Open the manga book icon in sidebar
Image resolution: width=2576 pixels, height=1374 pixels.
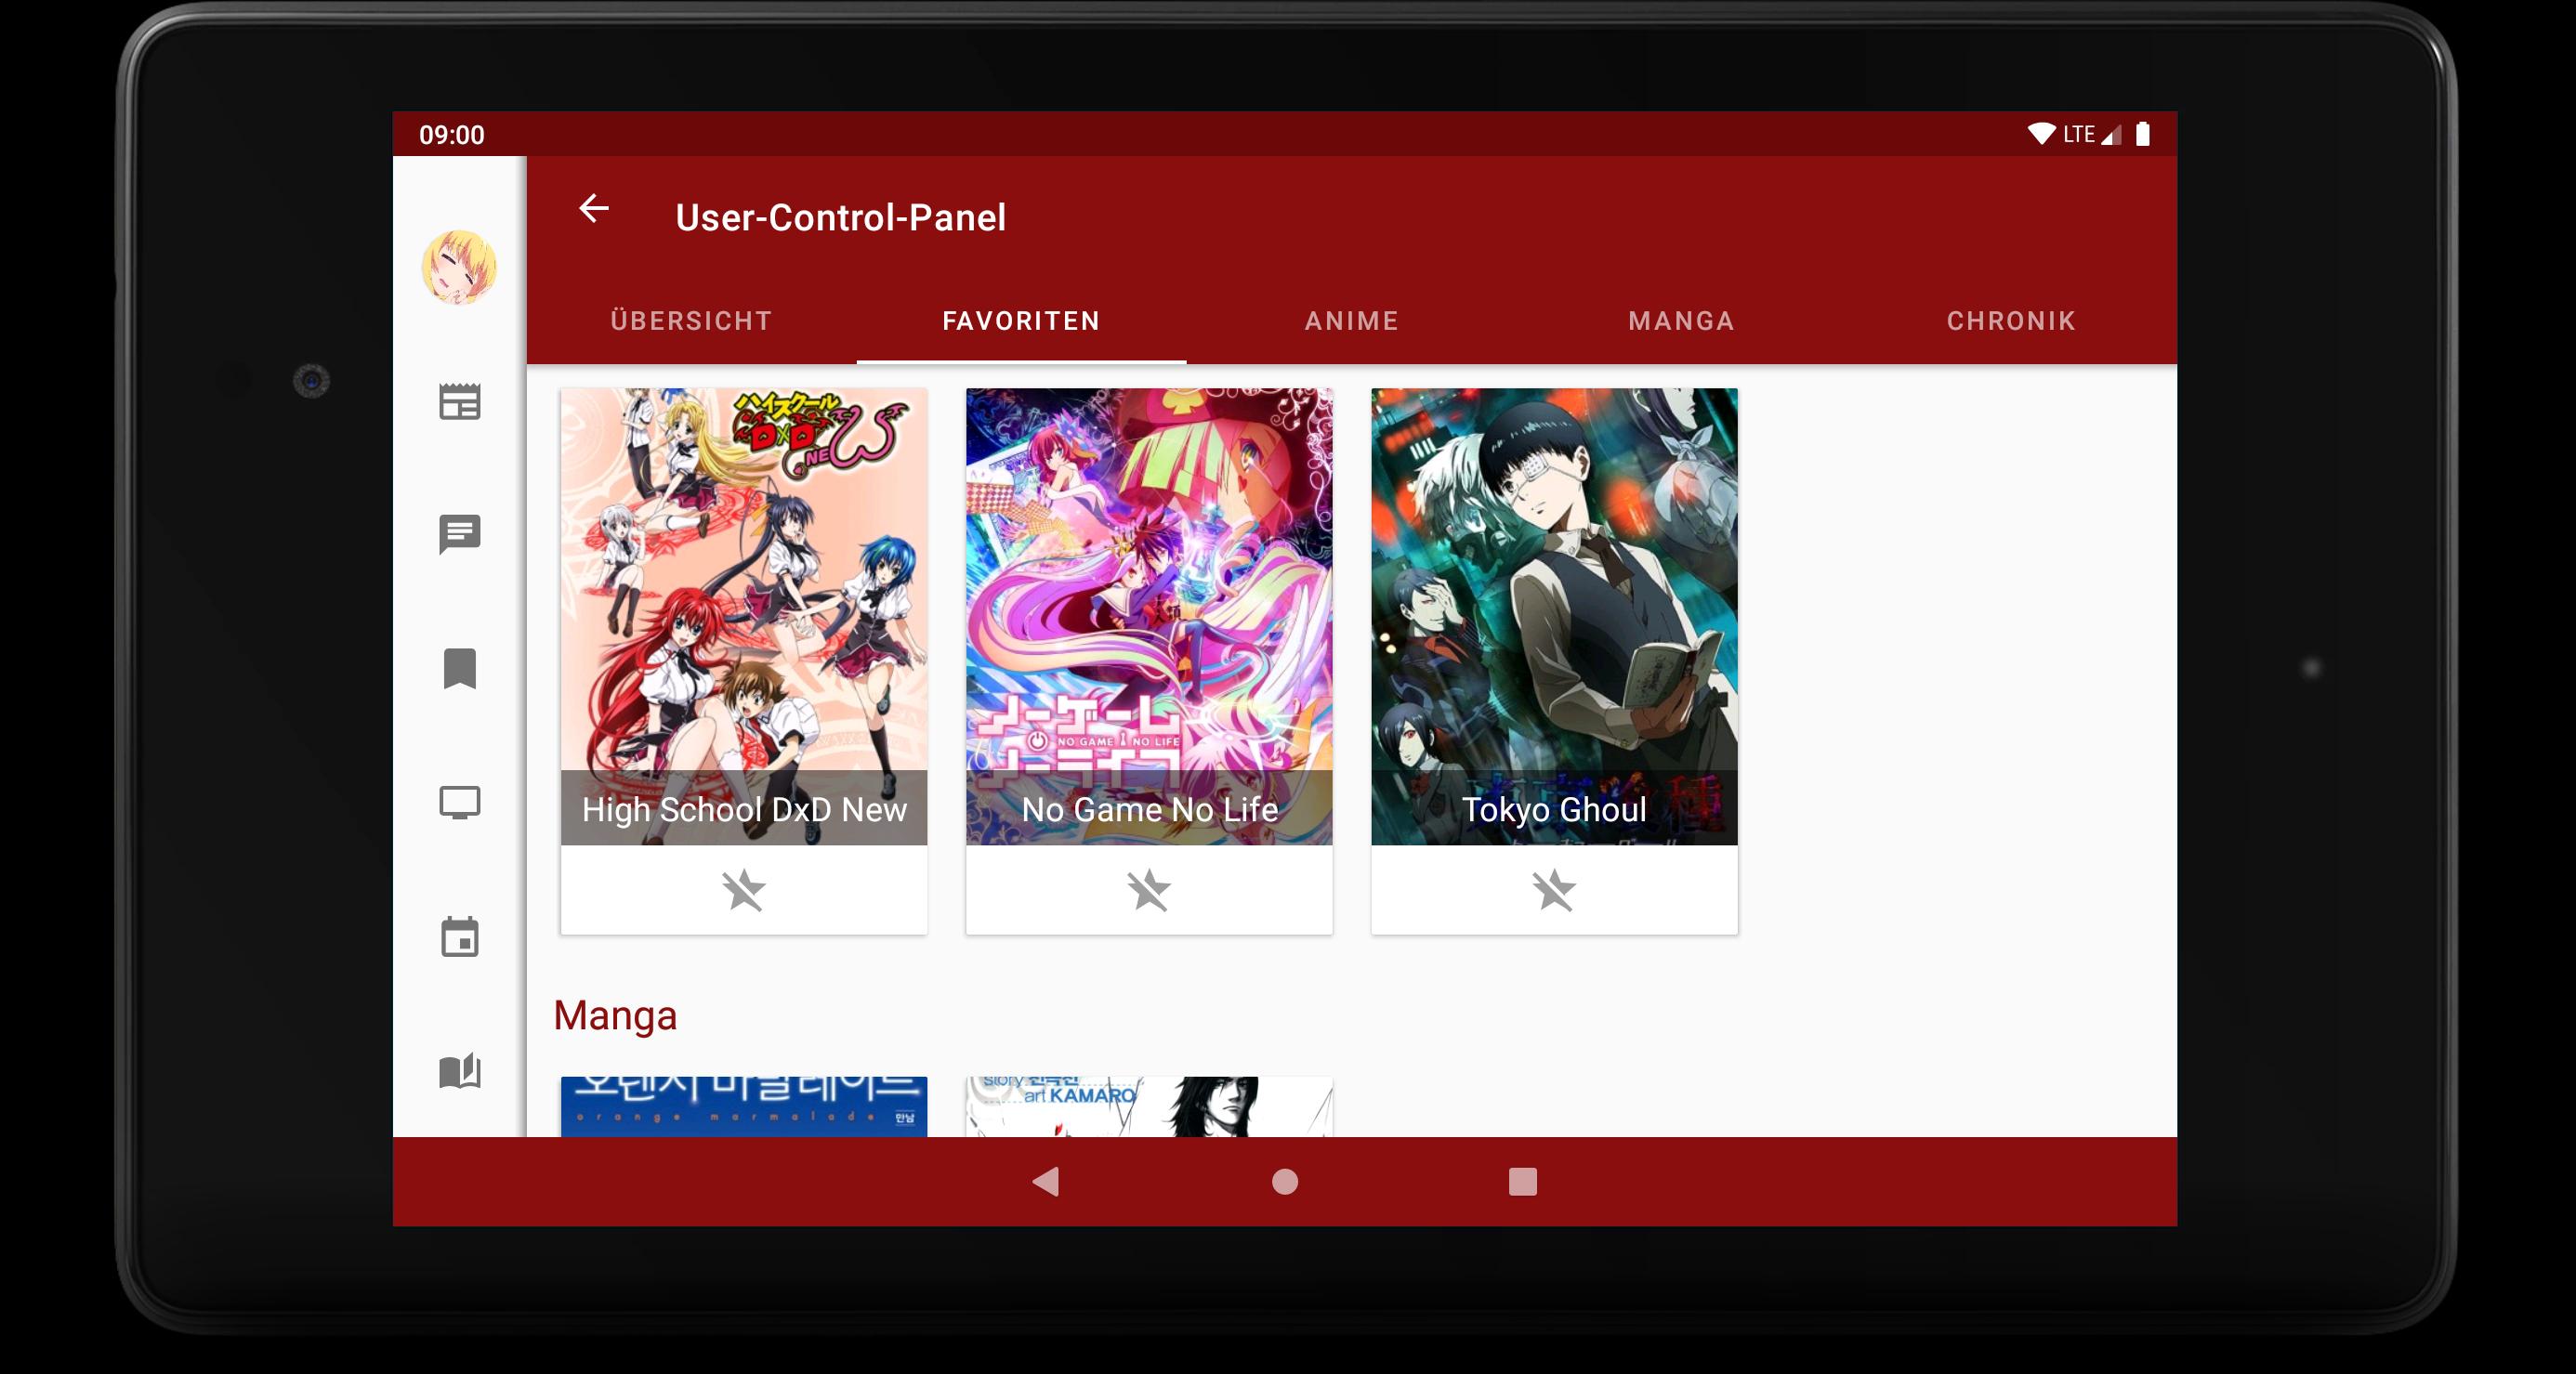pyautogui.click(x=460, y=1070)
